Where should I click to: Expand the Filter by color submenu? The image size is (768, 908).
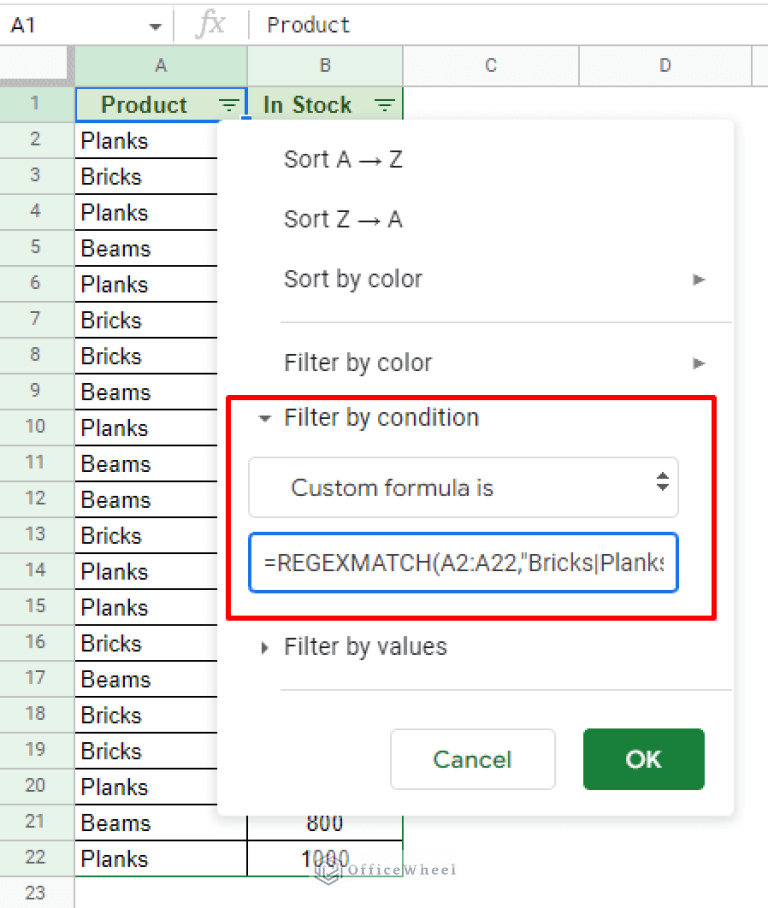coord(698,363)
